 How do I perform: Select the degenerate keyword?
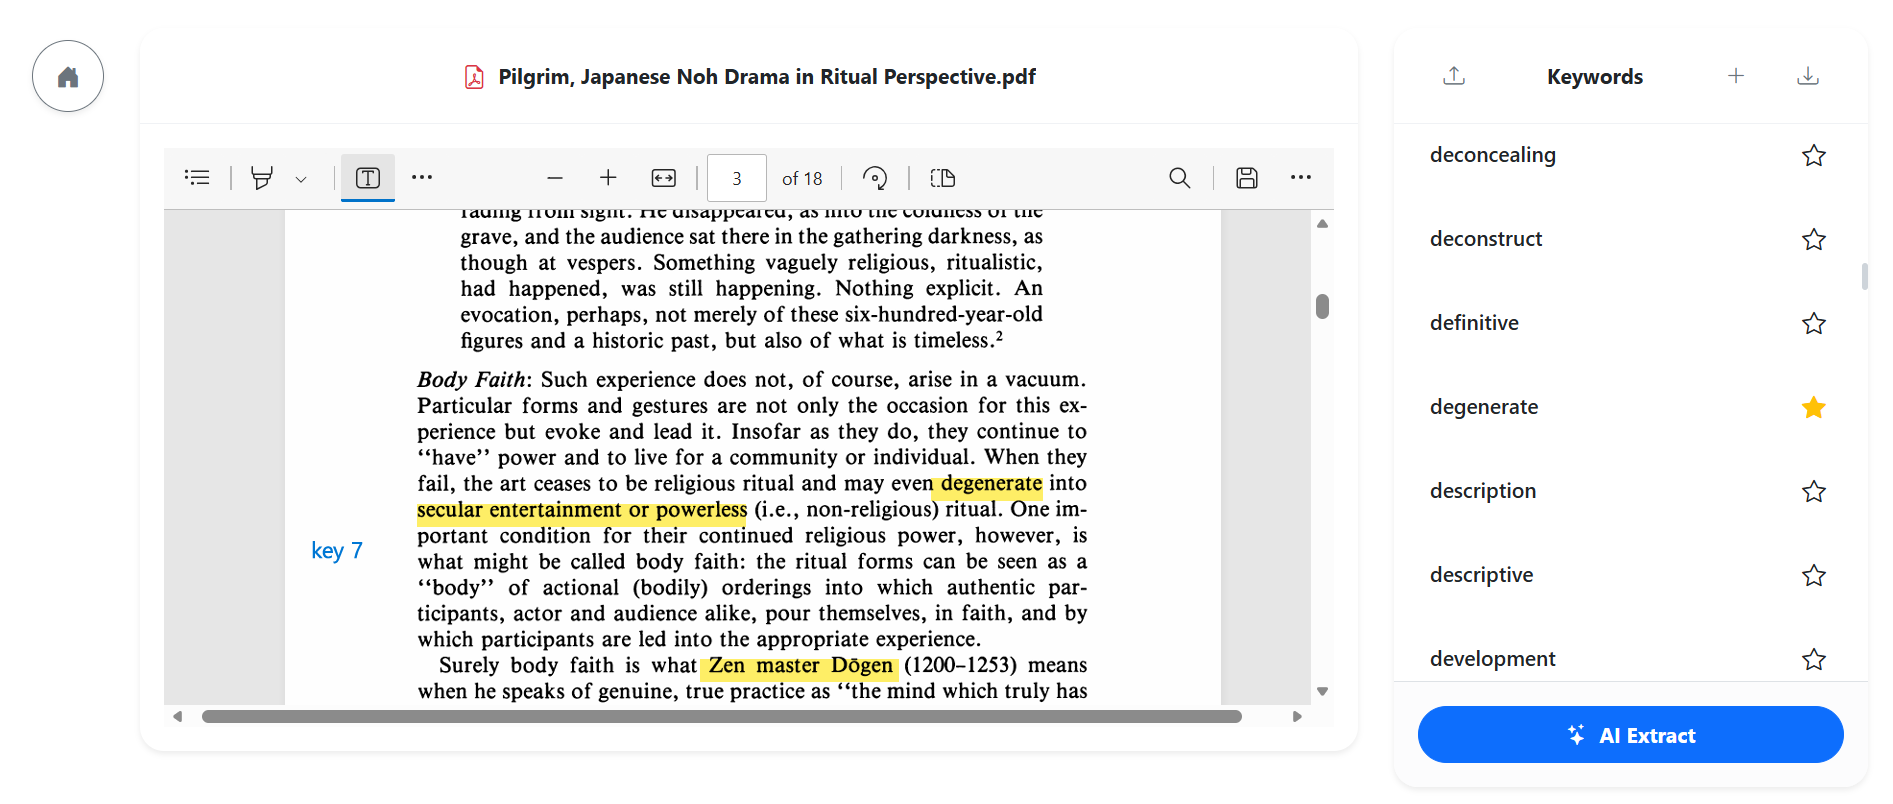(x=1484, y=407)
